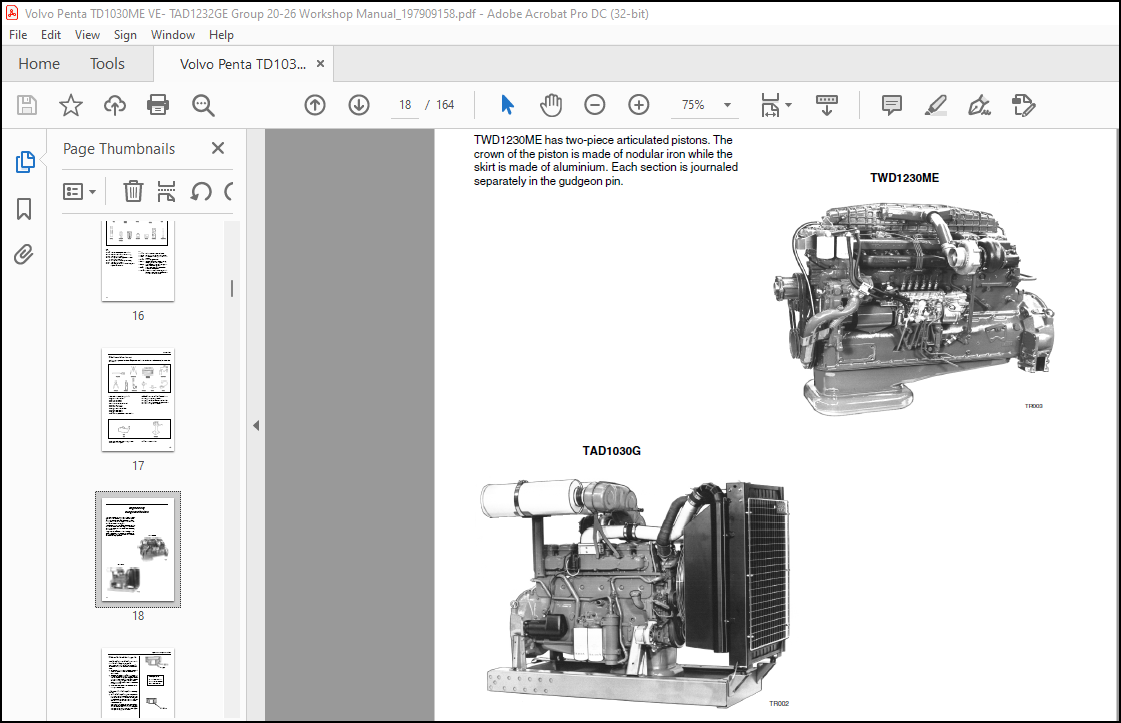Screen dimensions: 1121x723
Task: Add document to starred favorites
Action: [71, 105]
